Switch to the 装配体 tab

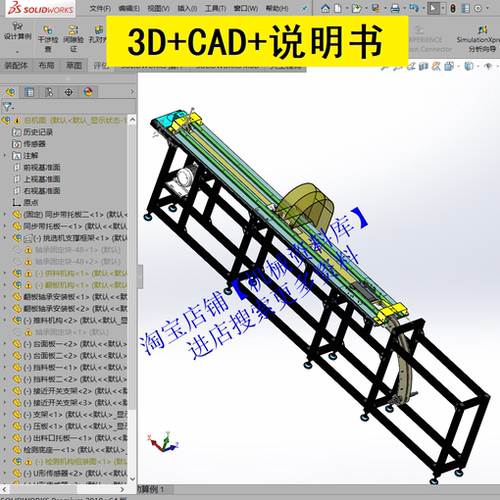[16, 66]
